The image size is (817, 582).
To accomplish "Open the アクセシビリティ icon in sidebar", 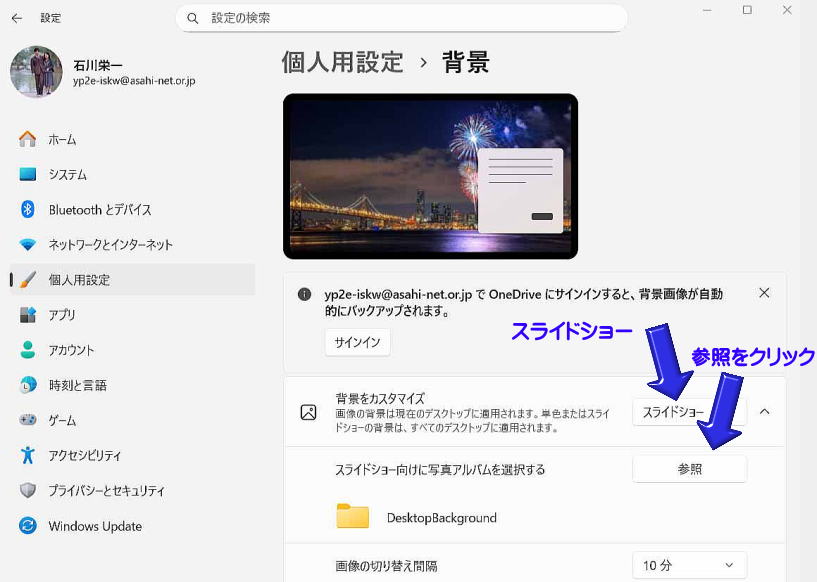I will (x=28, y=456).
